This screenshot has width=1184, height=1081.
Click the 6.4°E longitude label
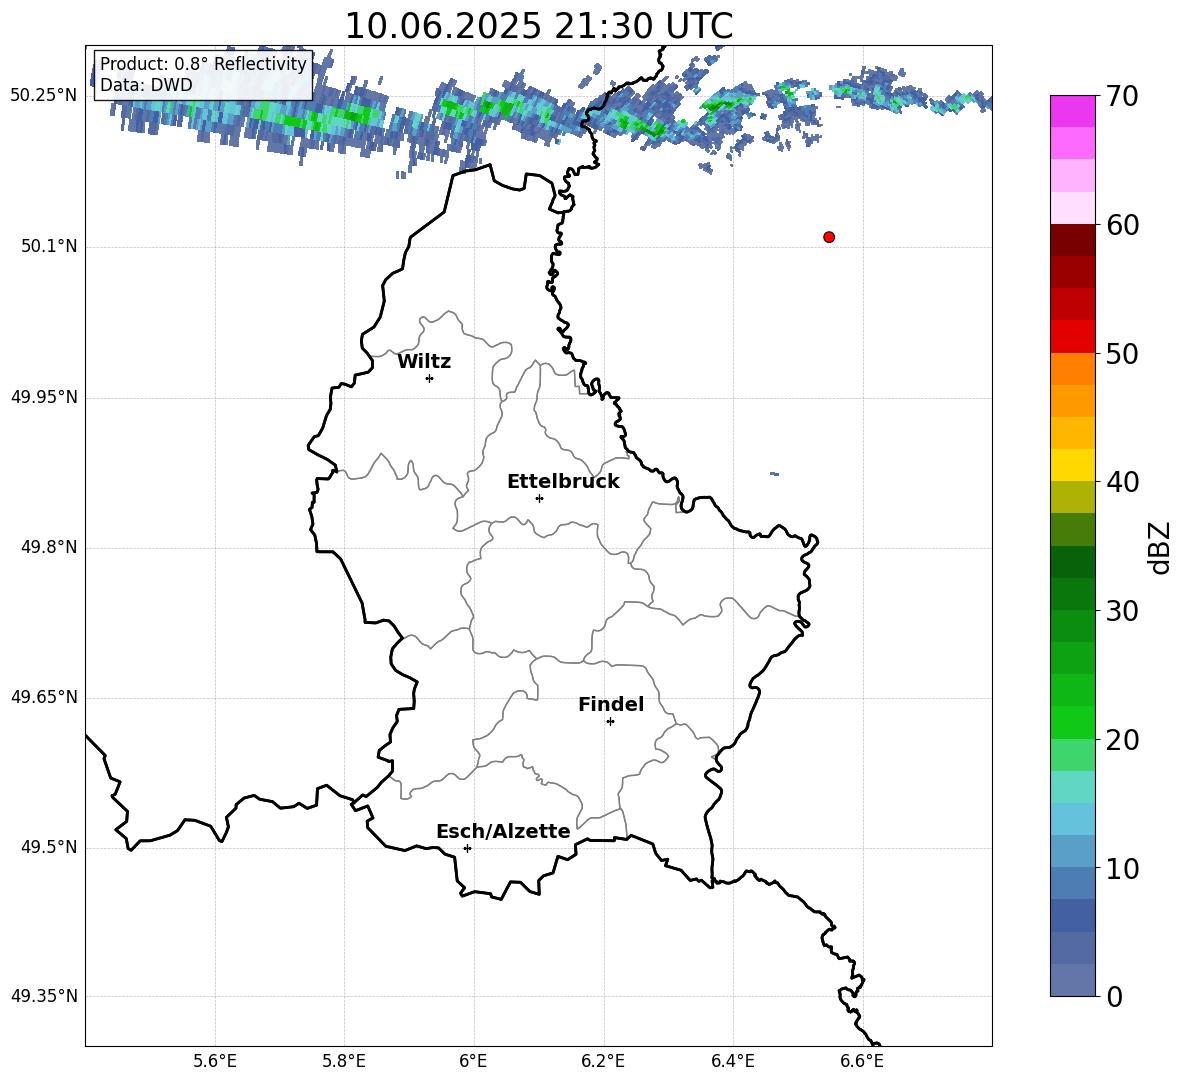coord(732,1061)
